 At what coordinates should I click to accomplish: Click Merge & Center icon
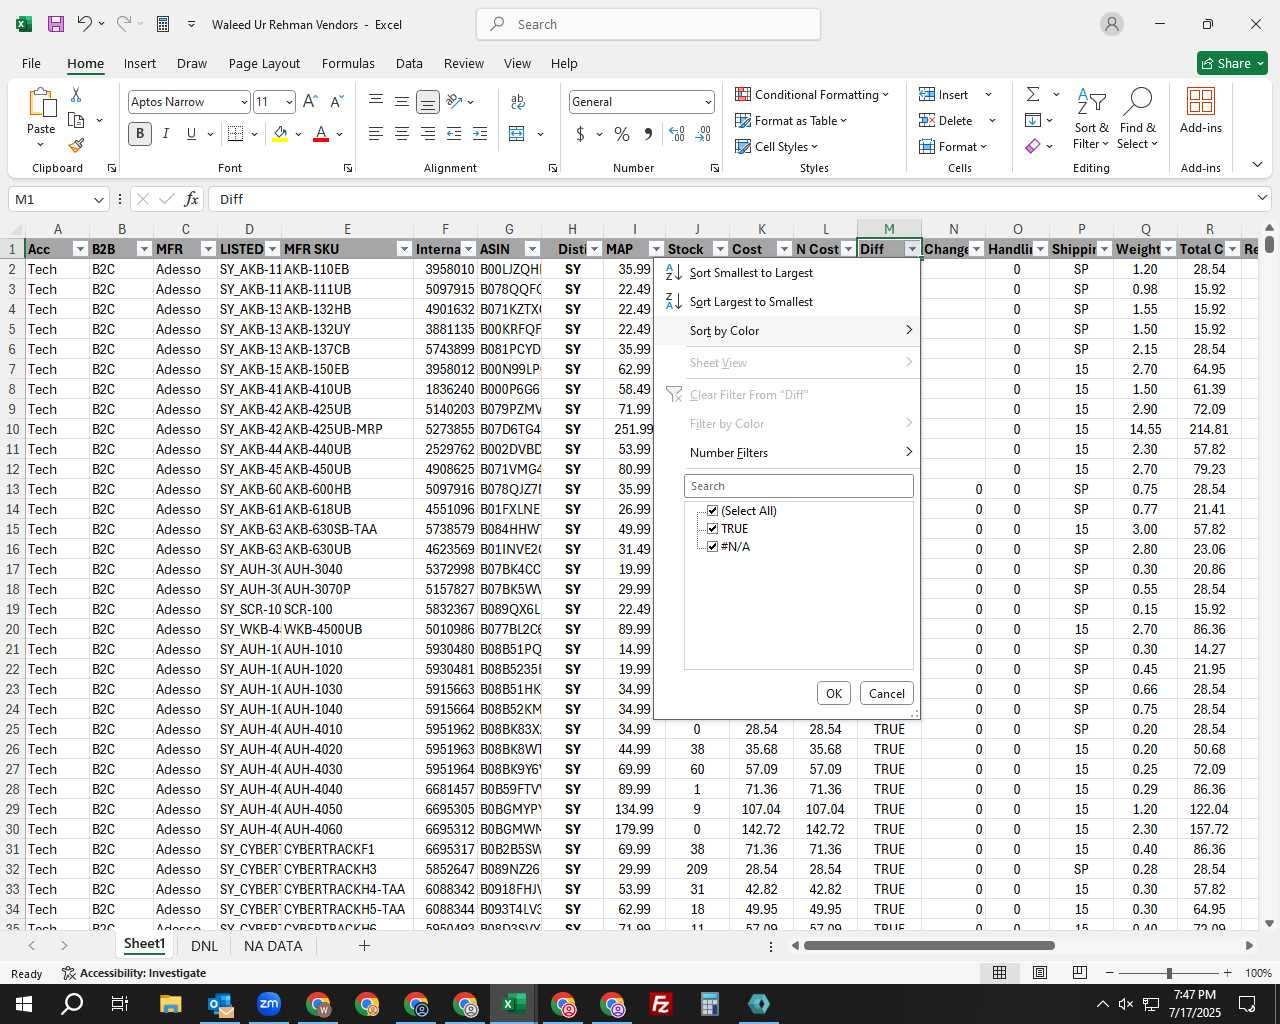(x=517, y=133)
